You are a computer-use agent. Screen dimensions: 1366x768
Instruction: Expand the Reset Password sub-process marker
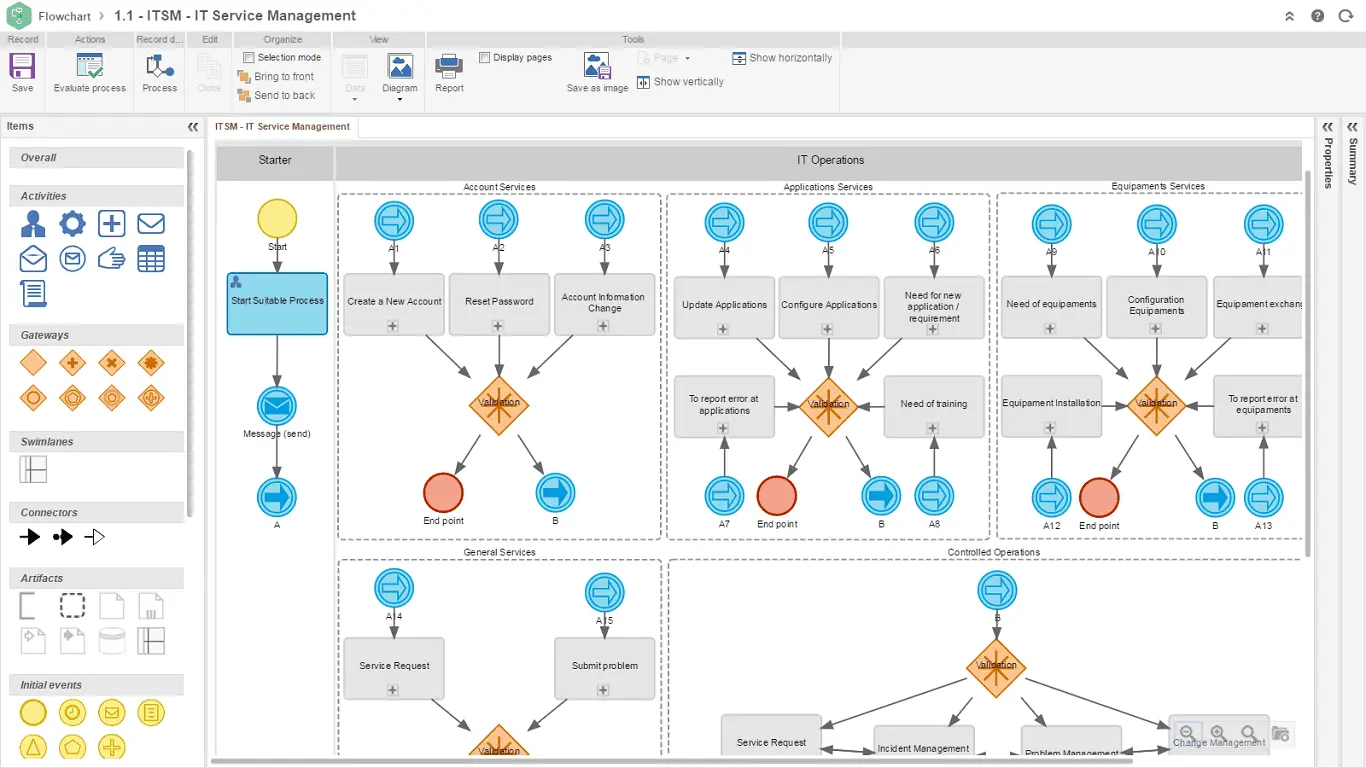499,326
